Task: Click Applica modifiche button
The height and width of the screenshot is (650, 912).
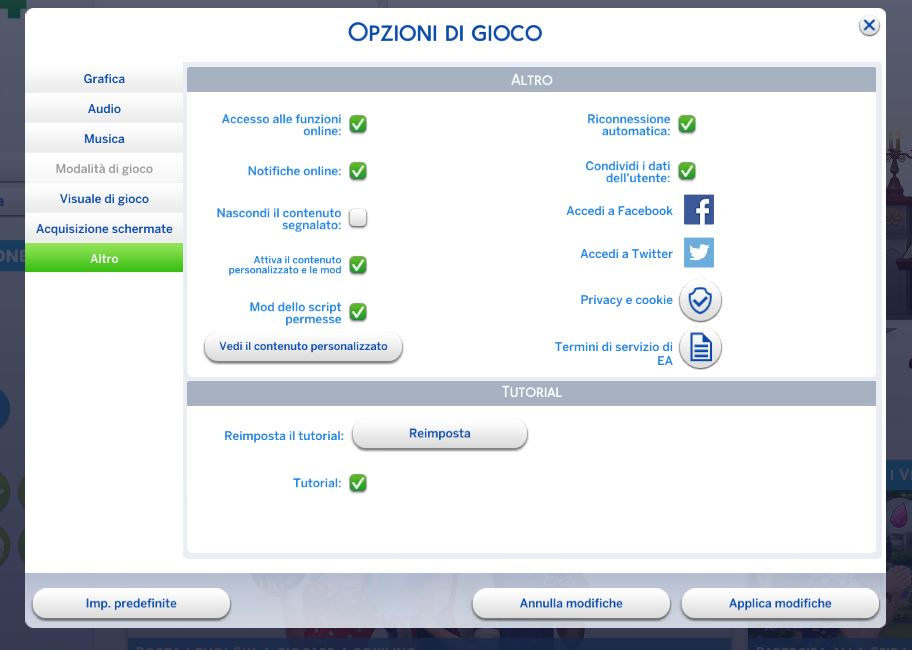Action: pyautogui.click(x=779, y=604)
